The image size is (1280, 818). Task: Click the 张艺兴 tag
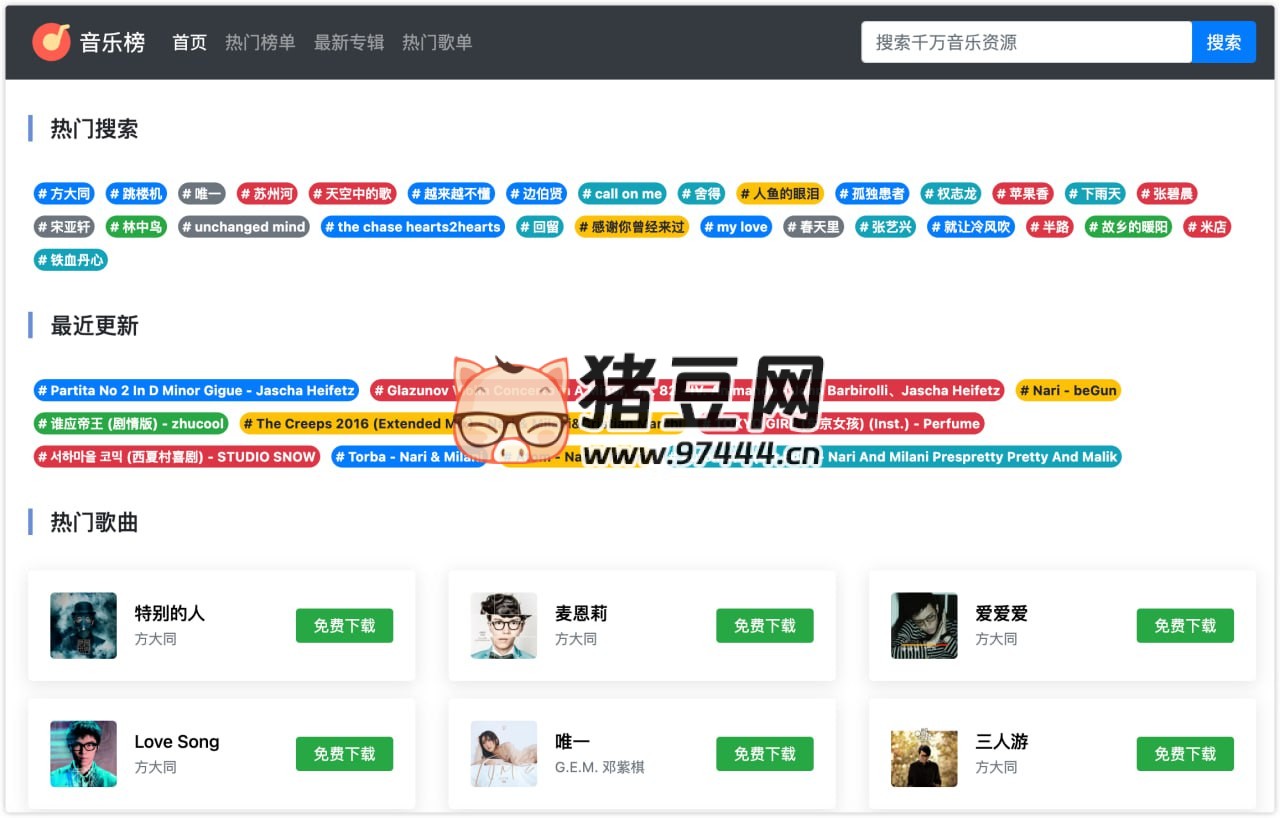(886, 227)
